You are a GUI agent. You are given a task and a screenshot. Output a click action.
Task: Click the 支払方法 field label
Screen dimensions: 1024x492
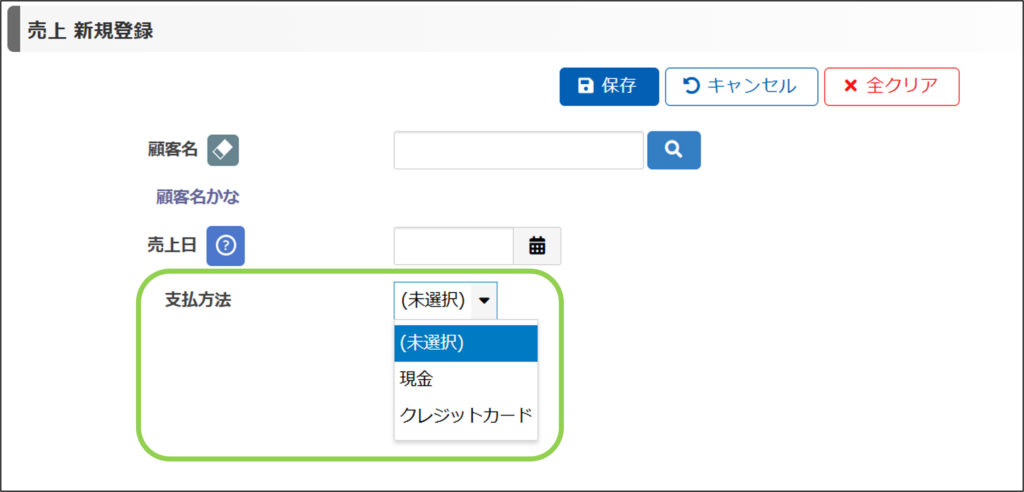point(198,299)
